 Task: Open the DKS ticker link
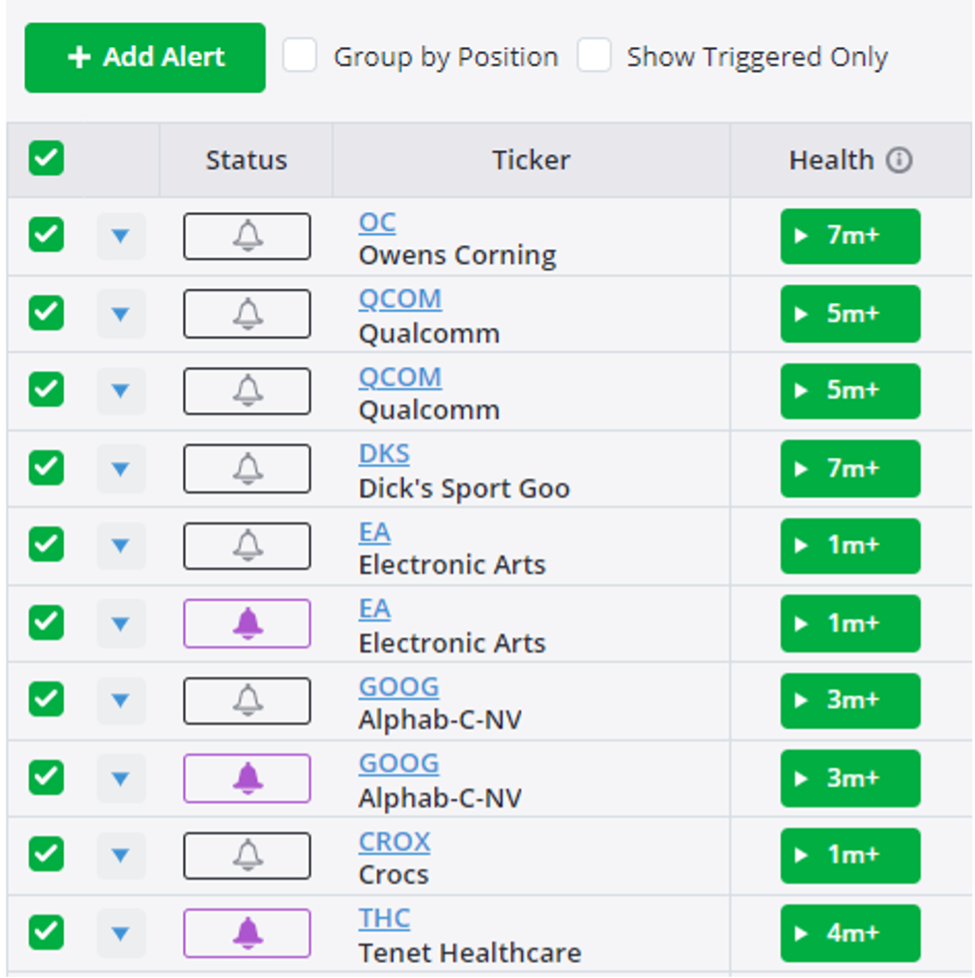[384, 453]
